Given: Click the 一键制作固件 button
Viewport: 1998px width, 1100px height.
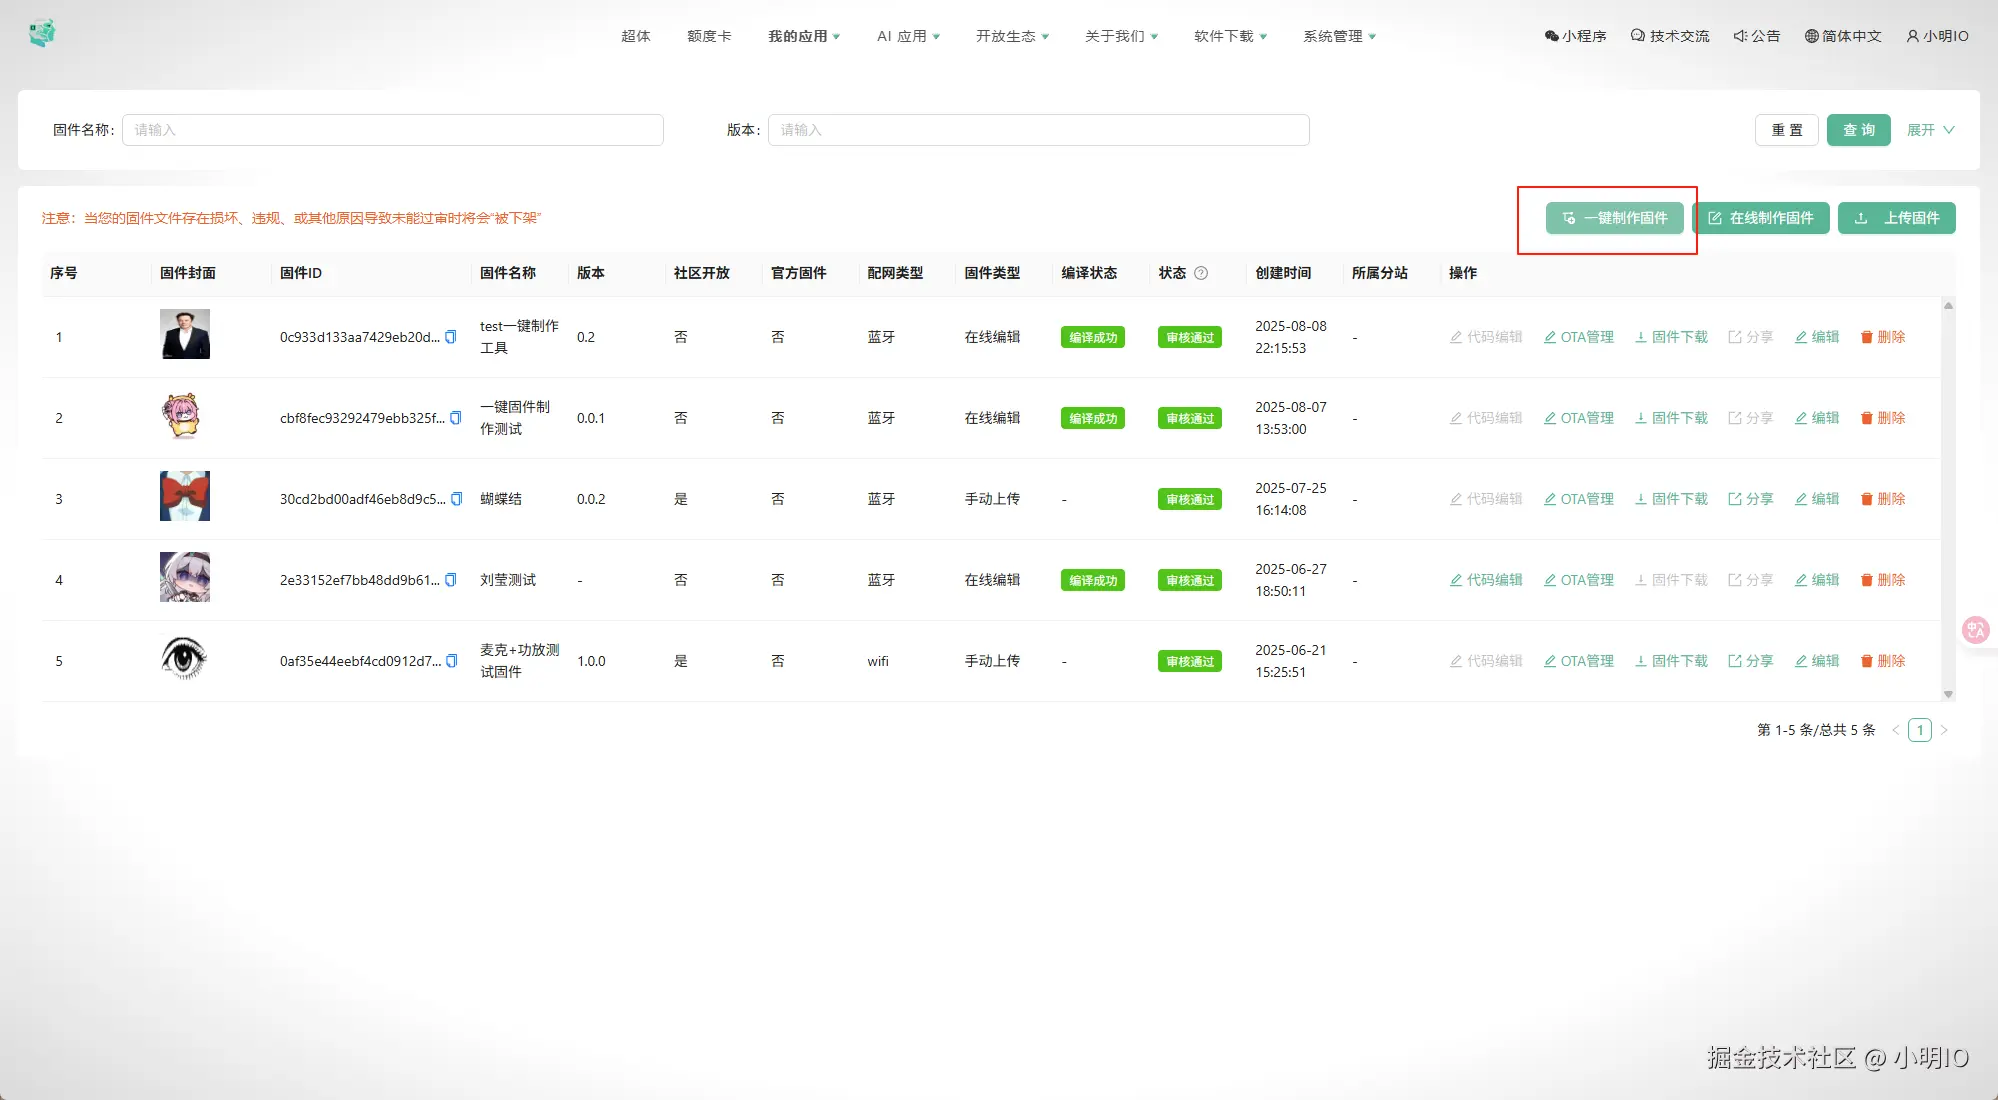Looking at the screenshot, I should (x=1614, y=218).
